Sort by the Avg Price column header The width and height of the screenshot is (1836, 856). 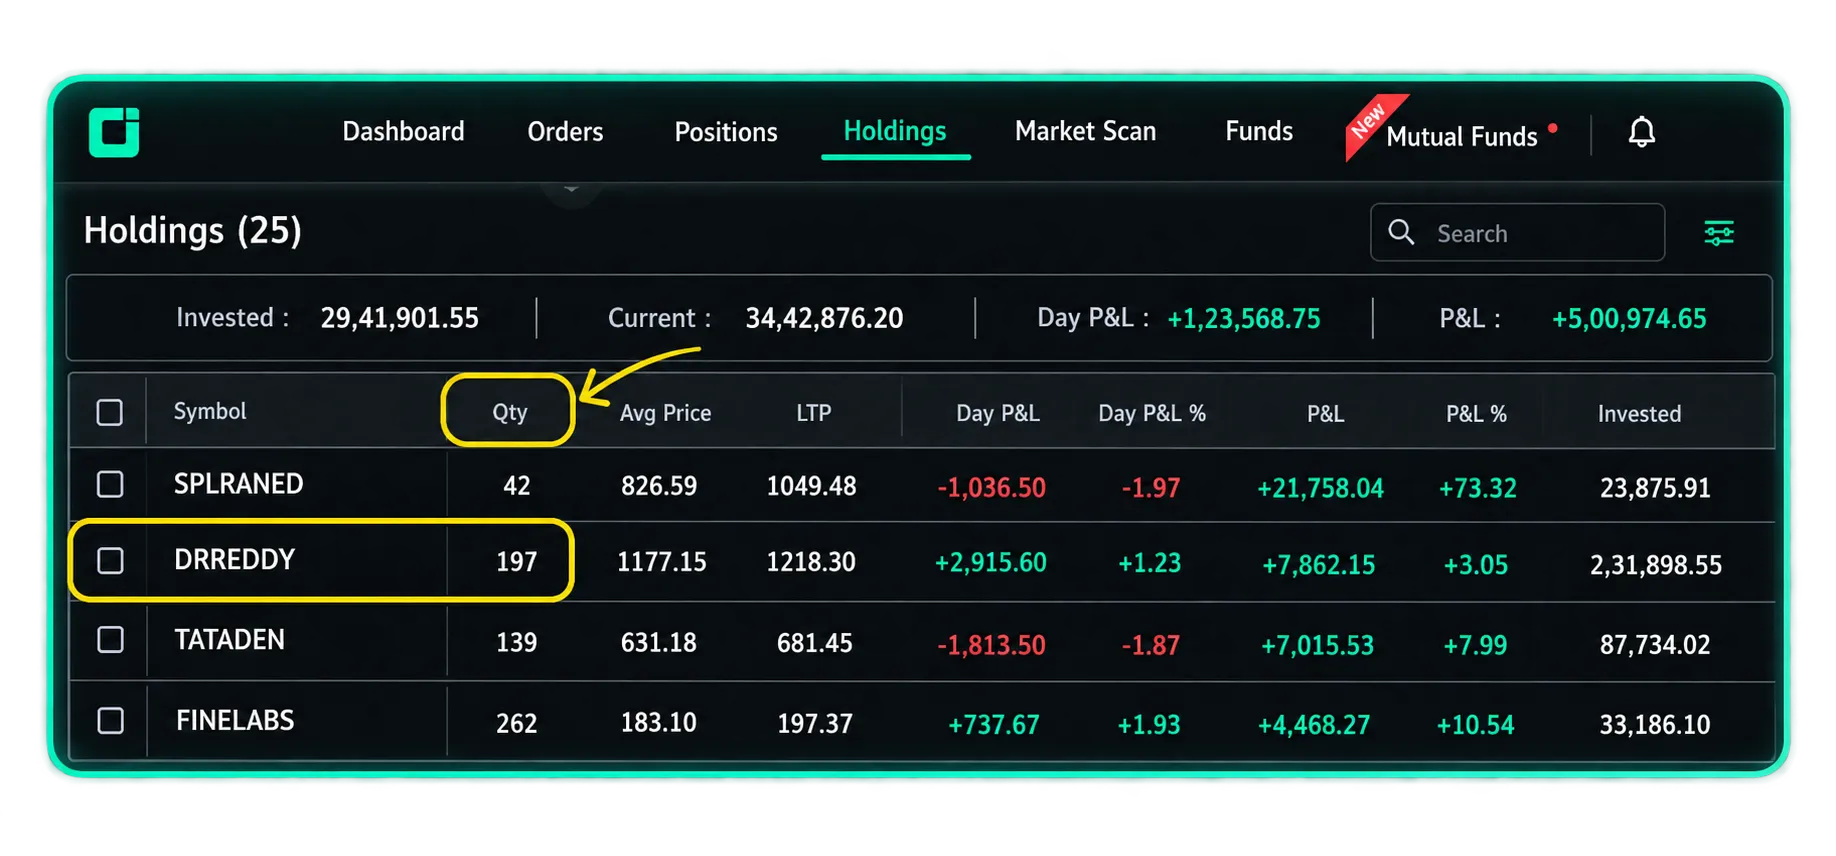665,413
